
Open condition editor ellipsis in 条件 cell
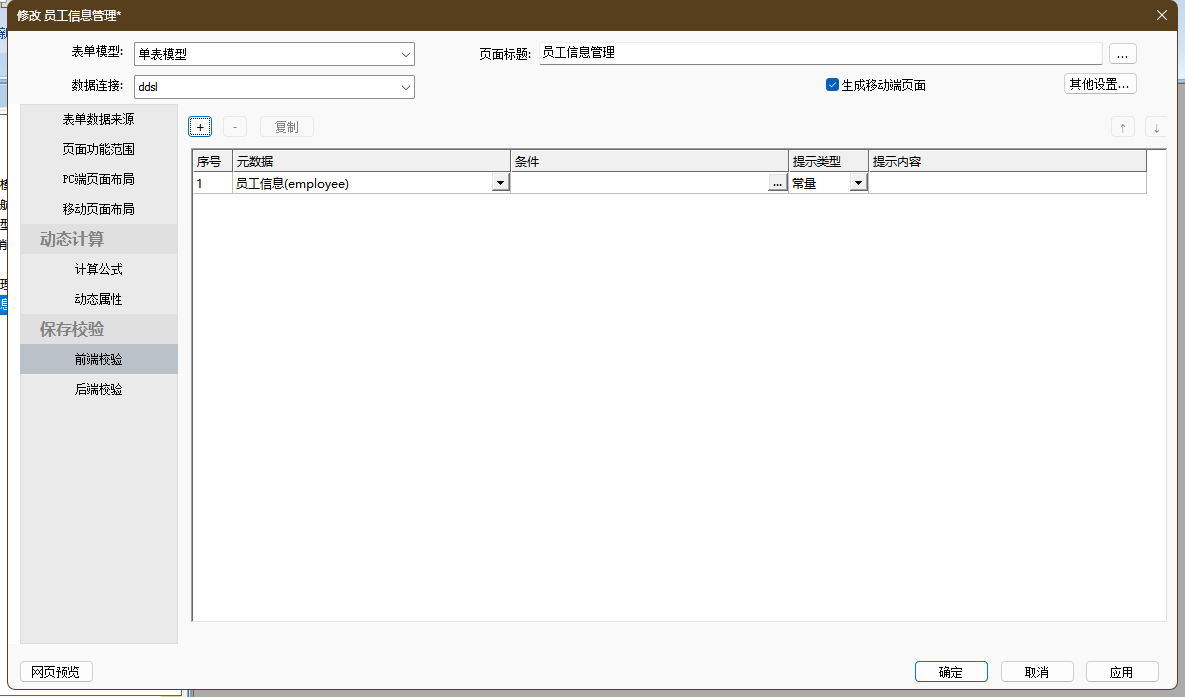tap(778, 183)
